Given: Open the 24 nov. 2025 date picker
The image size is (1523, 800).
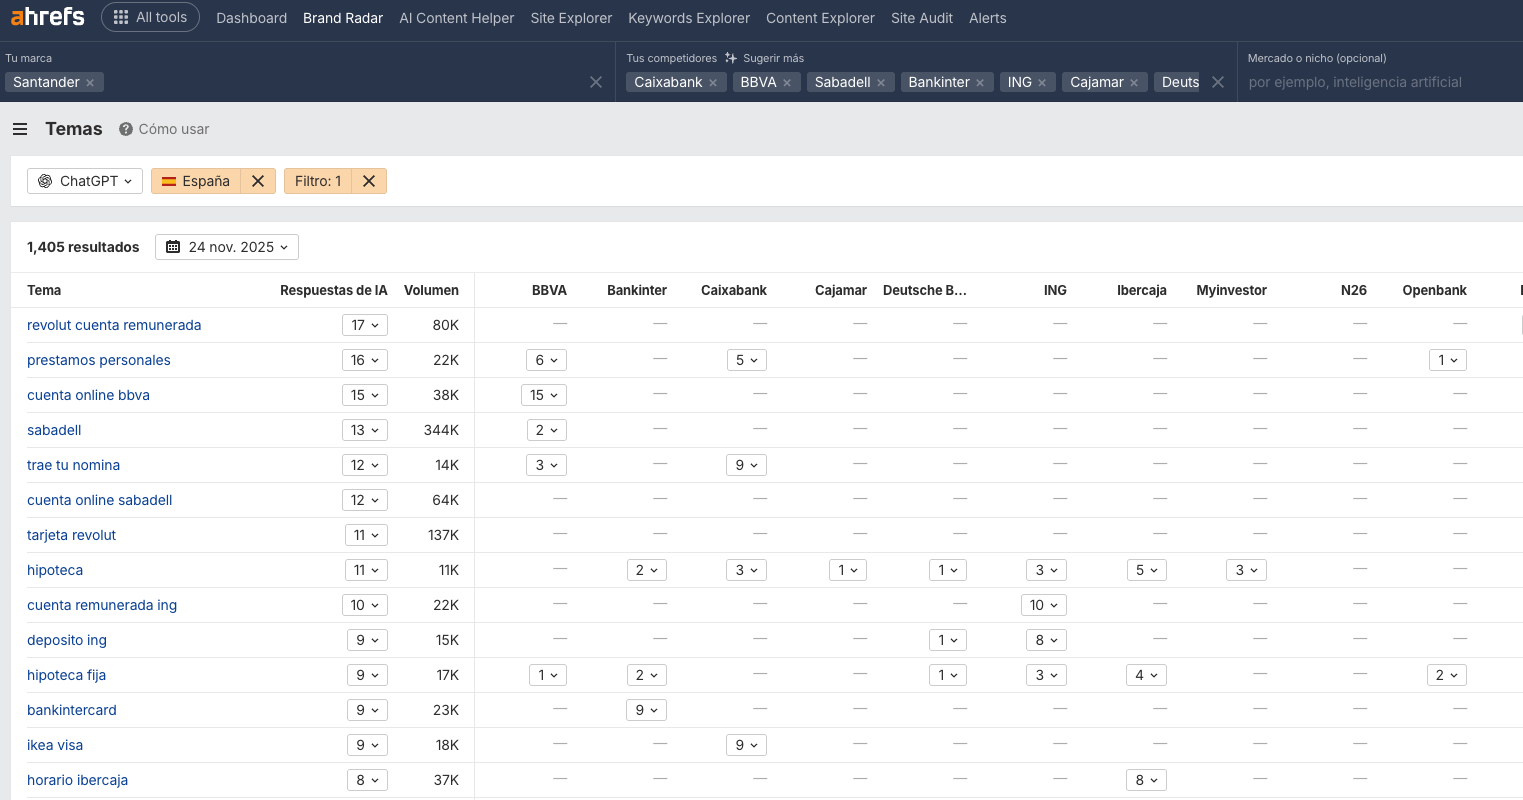Looking at the screenshot, I should (227, 247).
